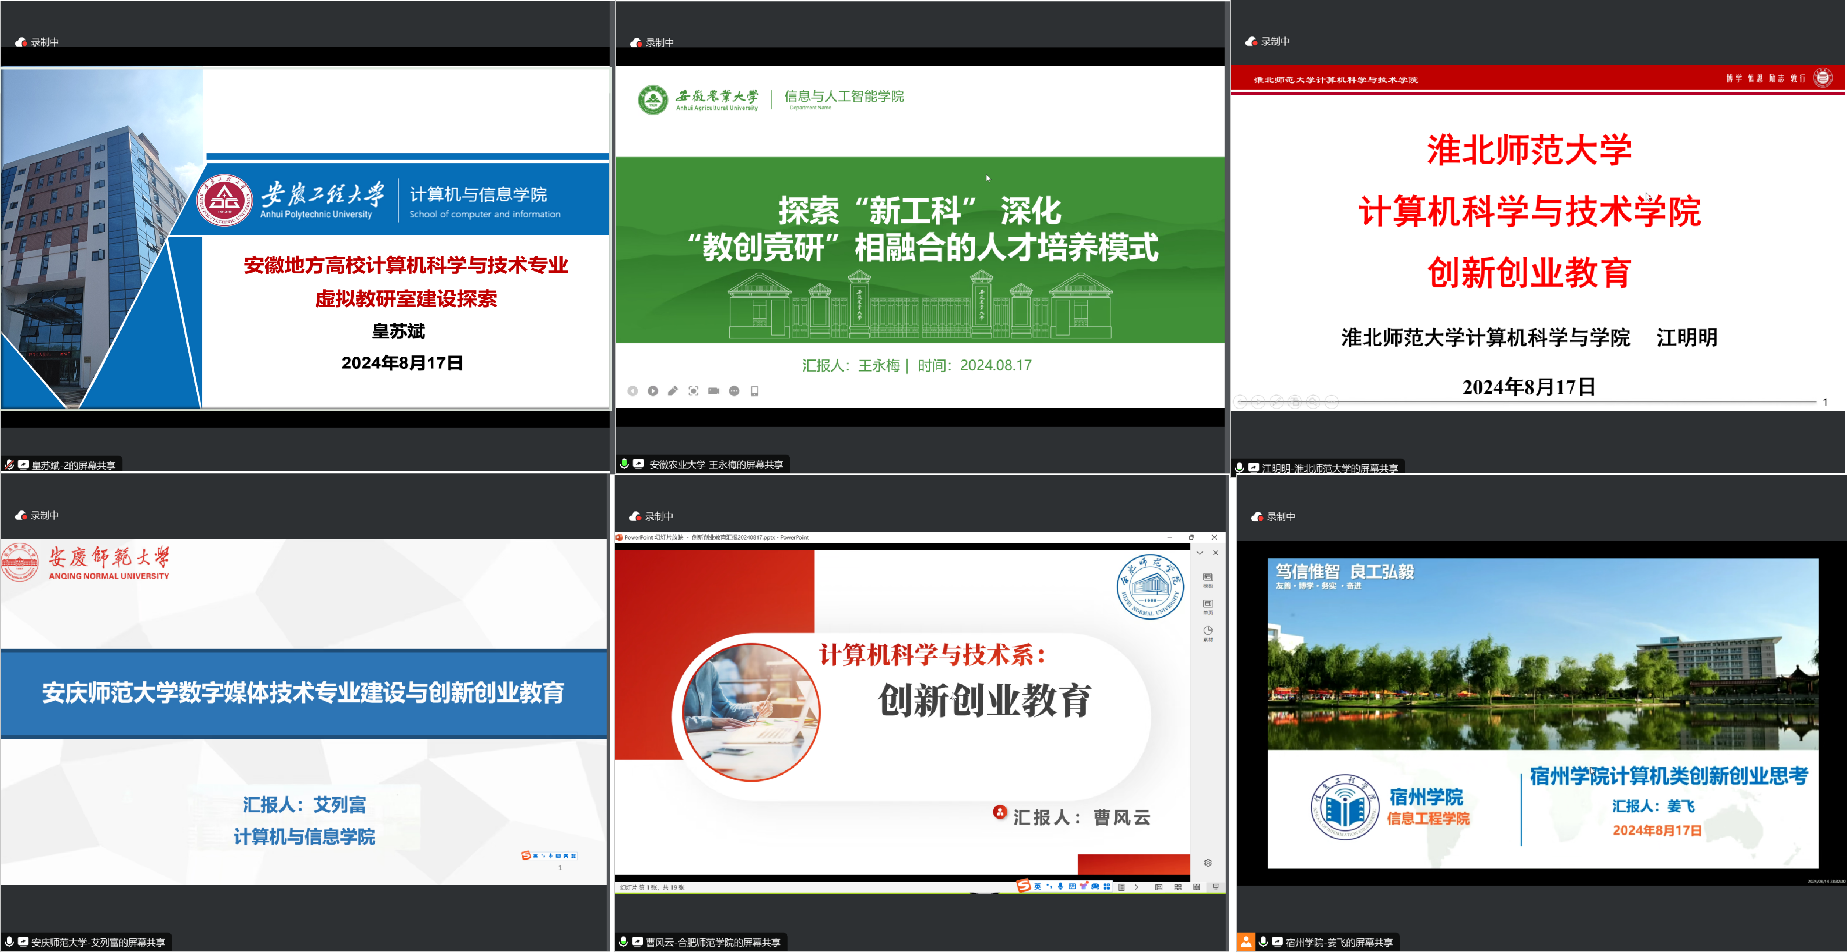
Task: Click 皇苏斌 screen share name label
Action: click(72, 465)
